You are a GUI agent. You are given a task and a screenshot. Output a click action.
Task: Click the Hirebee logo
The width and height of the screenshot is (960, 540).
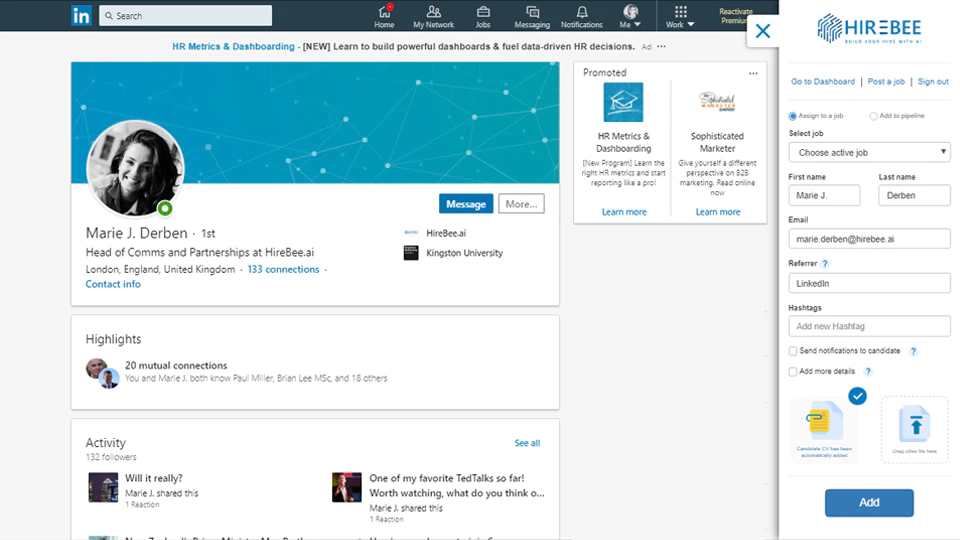[x=869, y=28]
